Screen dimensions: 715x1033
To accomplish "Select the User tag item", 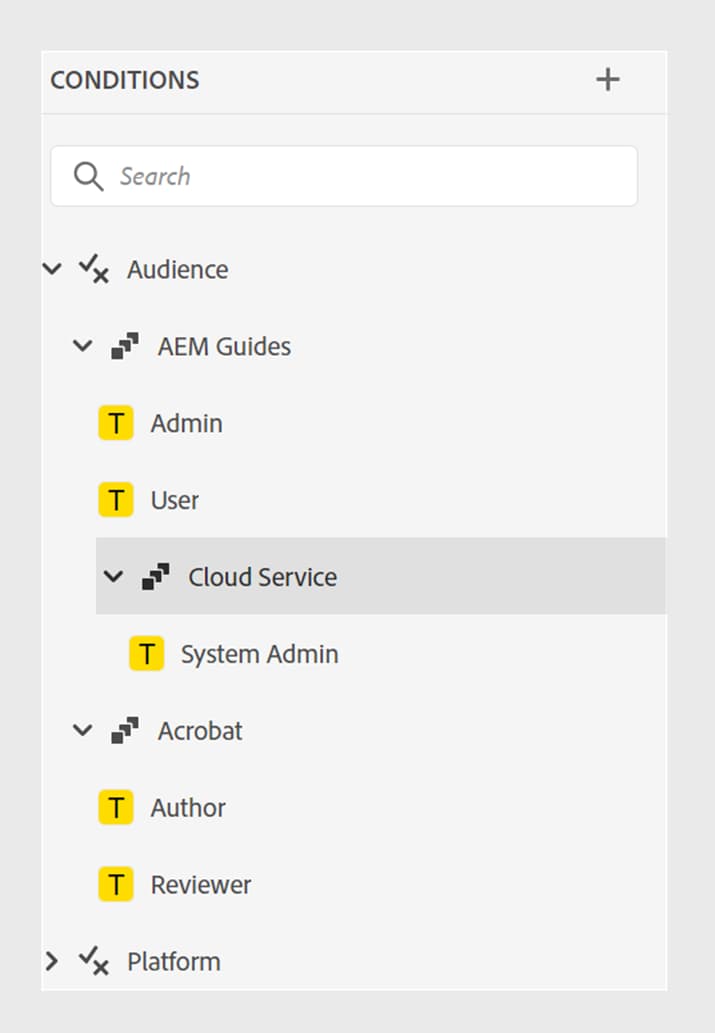I will tap(175, 500).
